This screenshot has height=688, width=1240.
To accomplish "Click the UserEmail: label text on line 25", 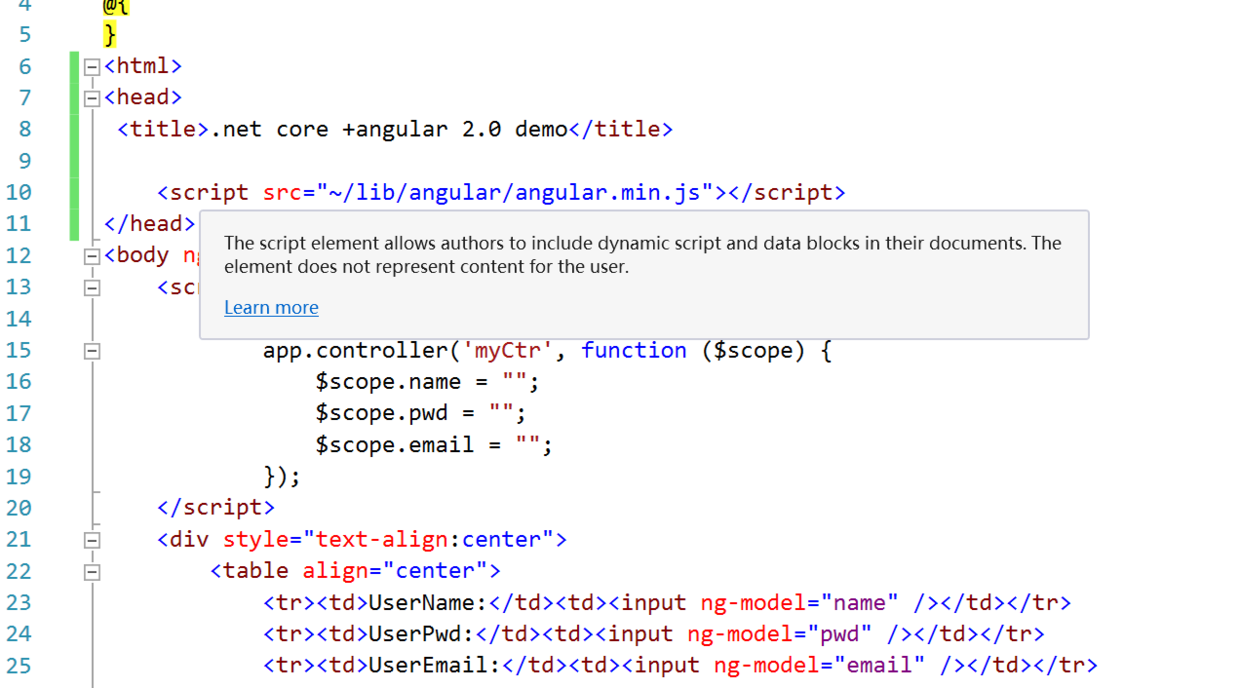I will click(x=435, y=666).
